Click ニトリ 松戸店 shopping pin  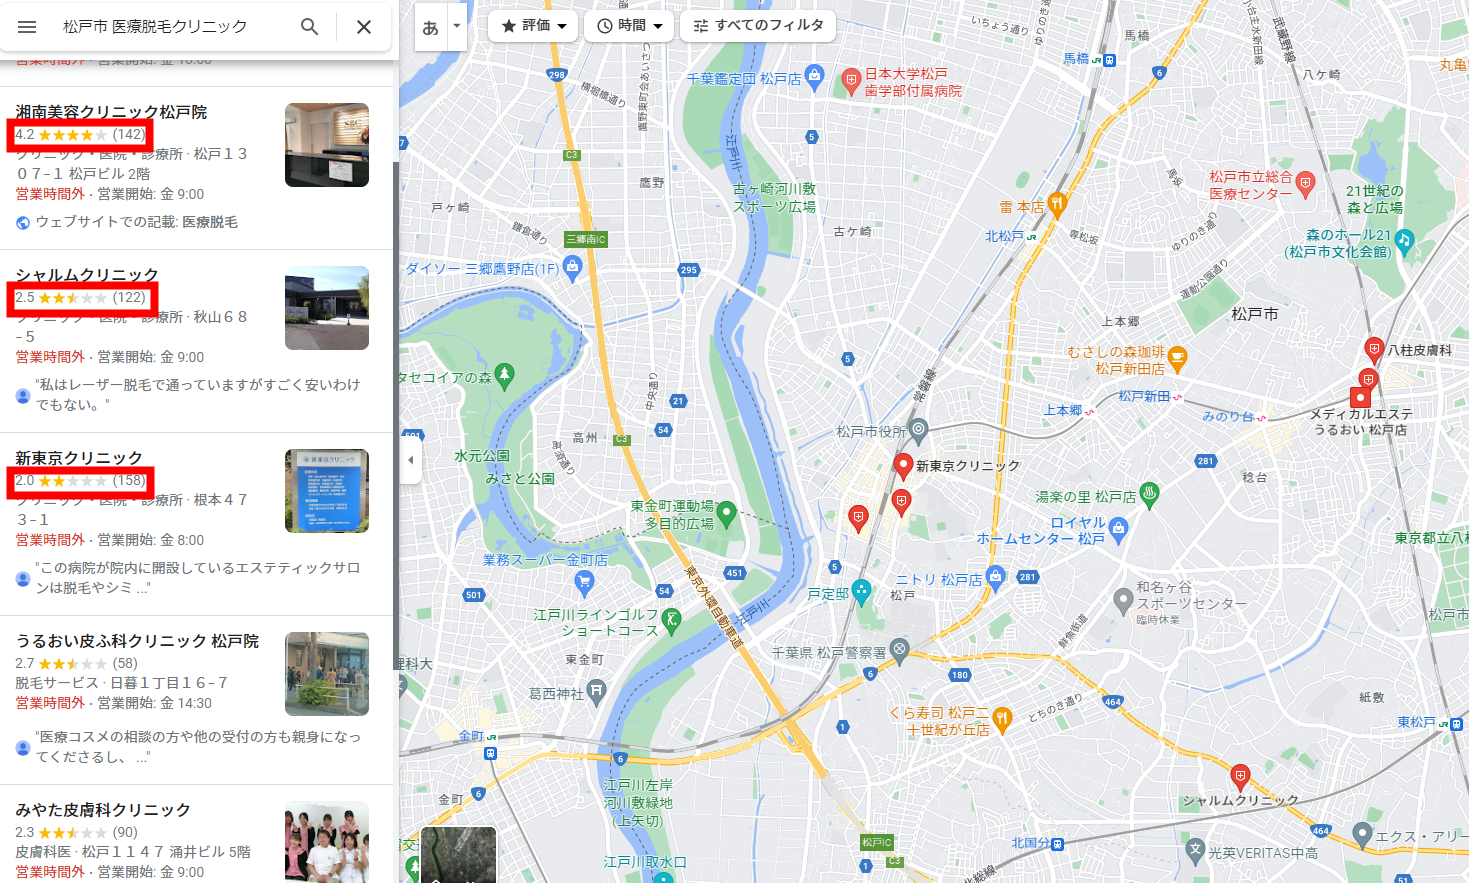[x=995, y=576]
